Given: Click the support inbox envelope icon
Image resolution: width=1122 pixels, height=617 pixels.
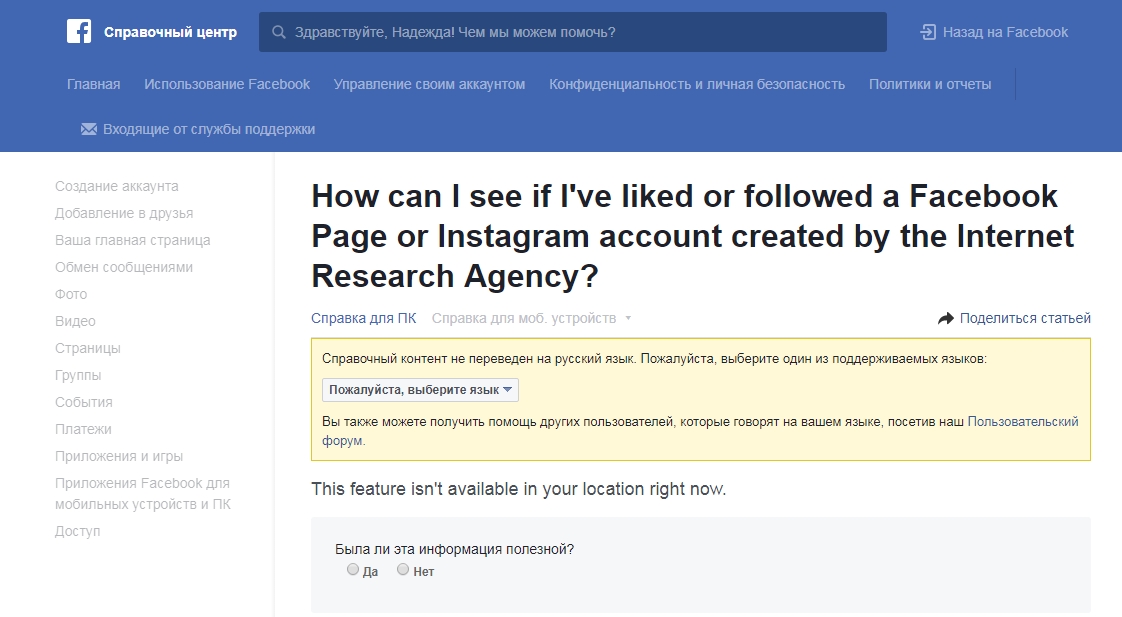Looking at the screenshot, I should tap(89, 129).
